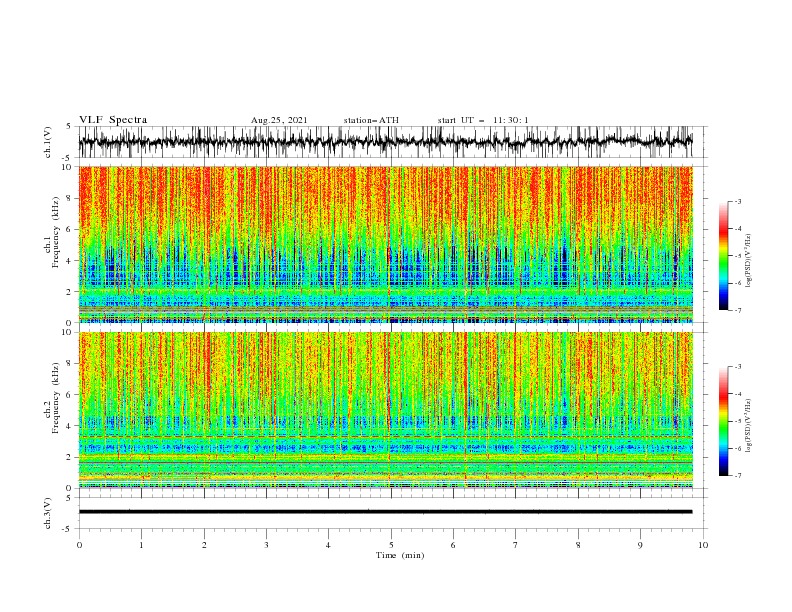Click time axis tick label "1"

click(x=141, y=545)
